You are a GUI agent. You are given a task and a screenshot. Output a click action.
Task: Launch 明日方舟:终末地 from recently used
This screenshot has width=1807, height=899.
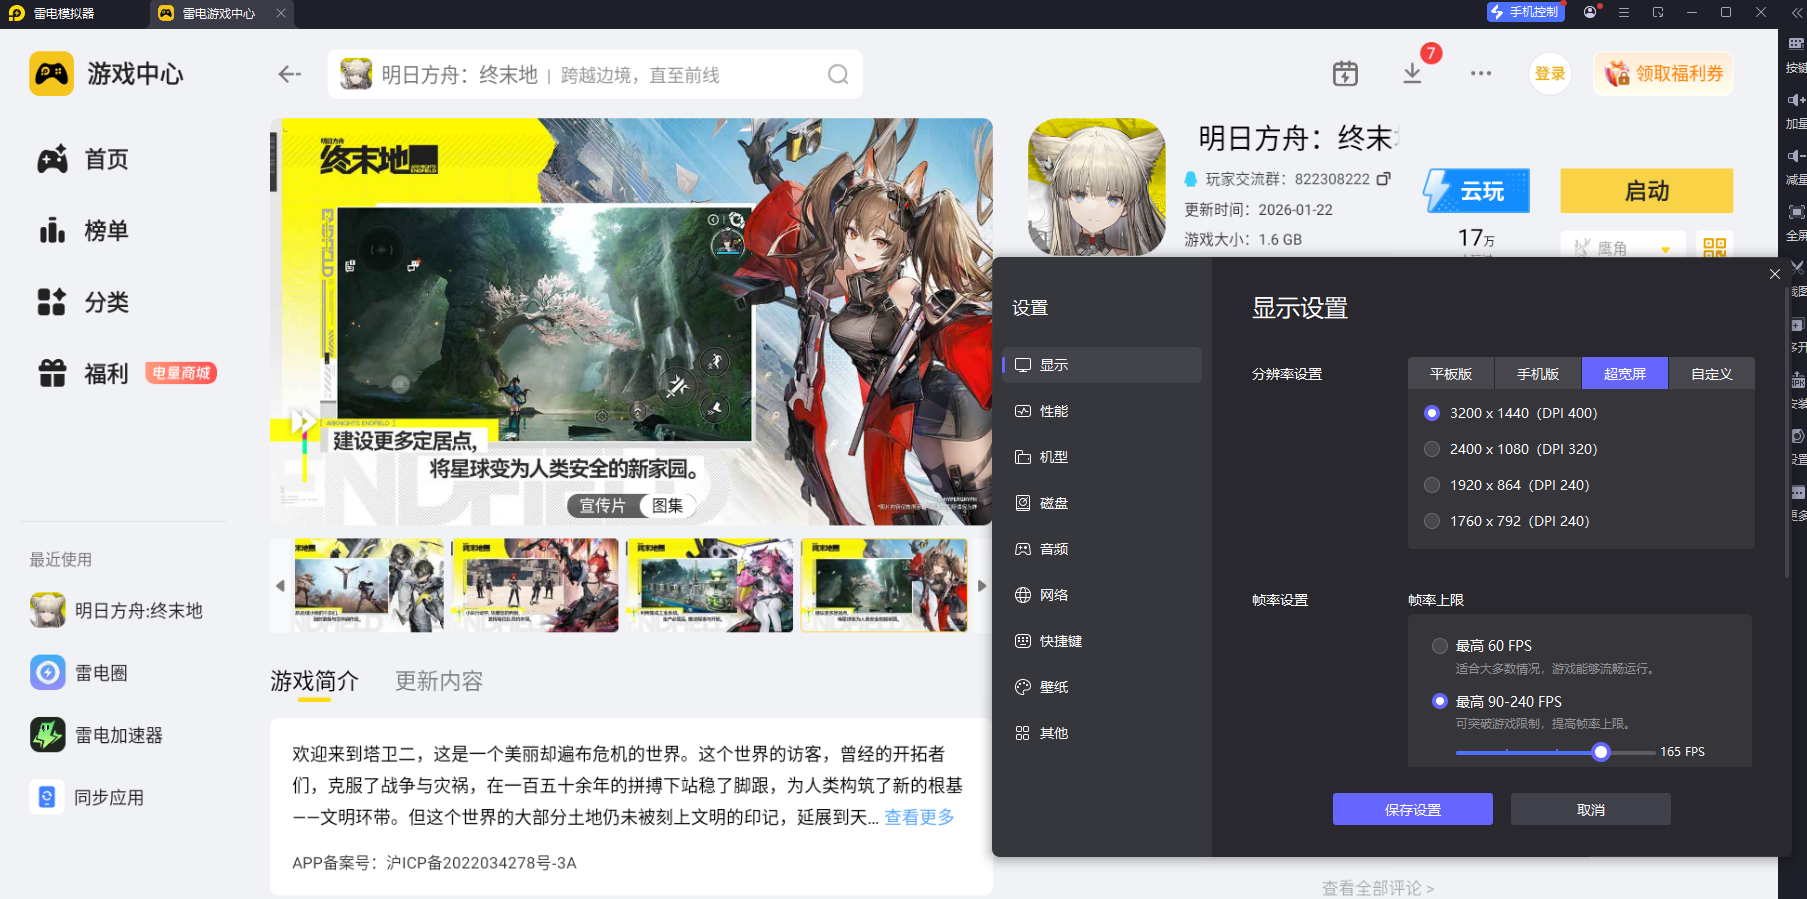click(x=116, y=610)
